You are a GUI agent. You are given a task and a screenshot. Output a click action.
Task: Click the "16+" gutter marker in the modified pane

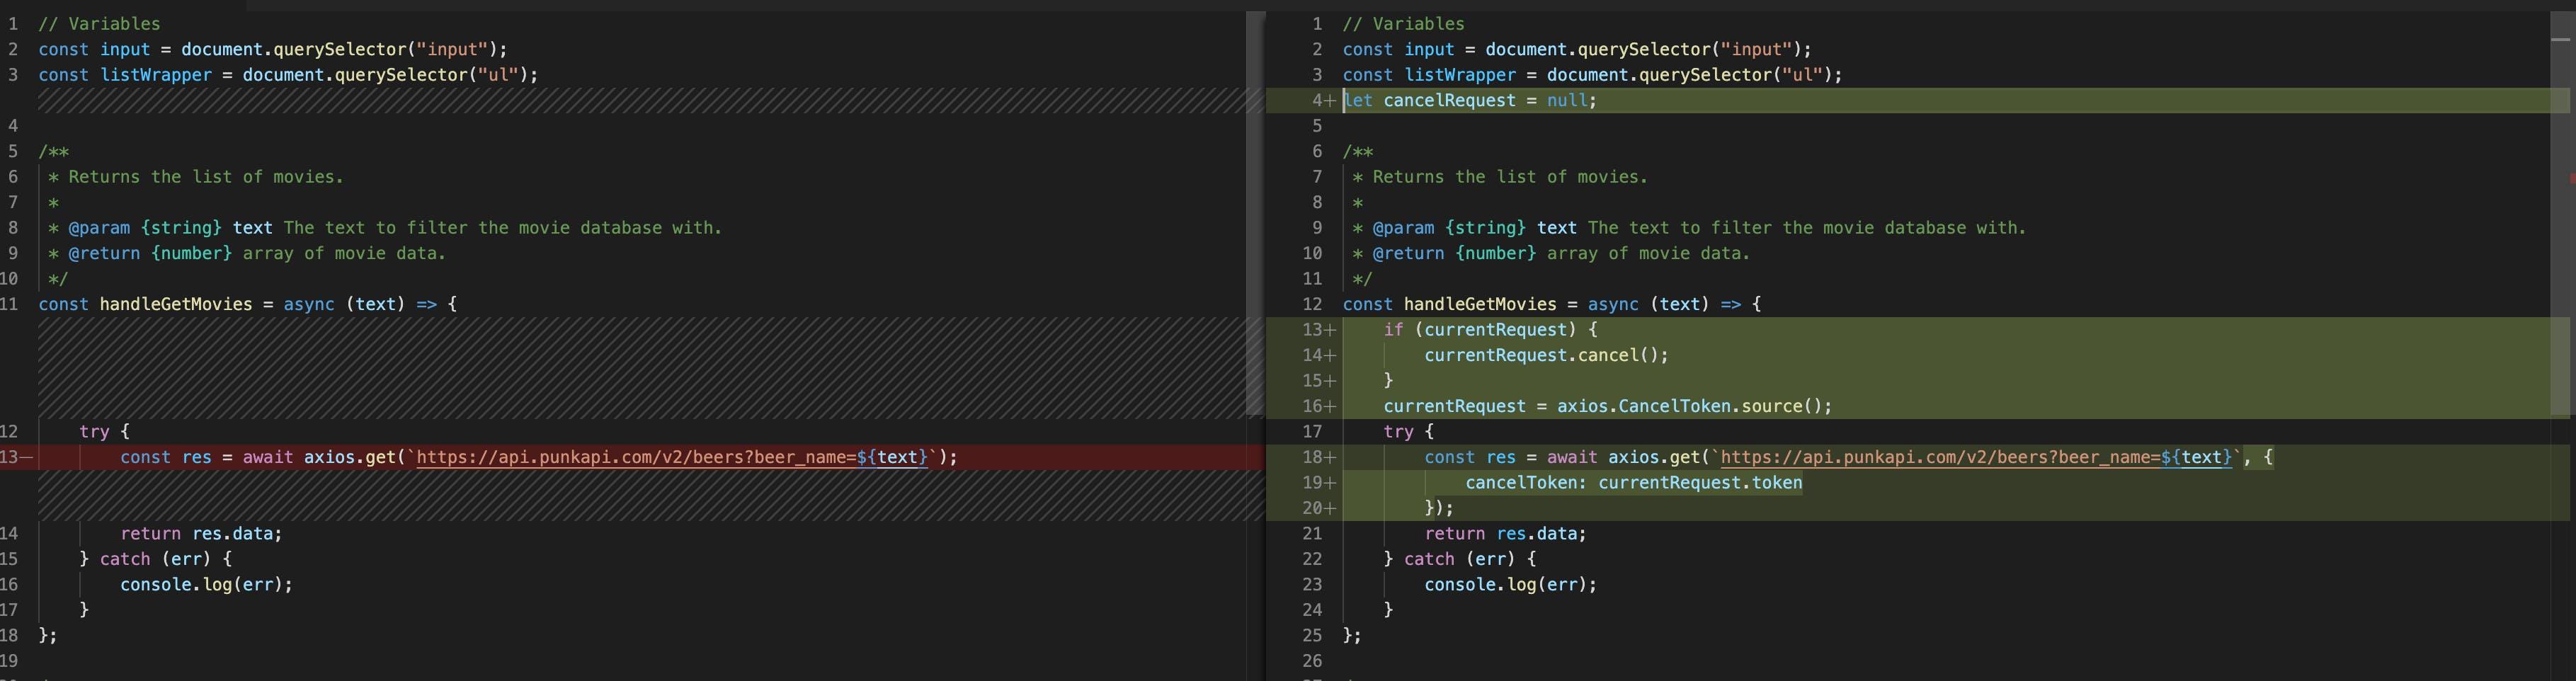[1319, 406]
